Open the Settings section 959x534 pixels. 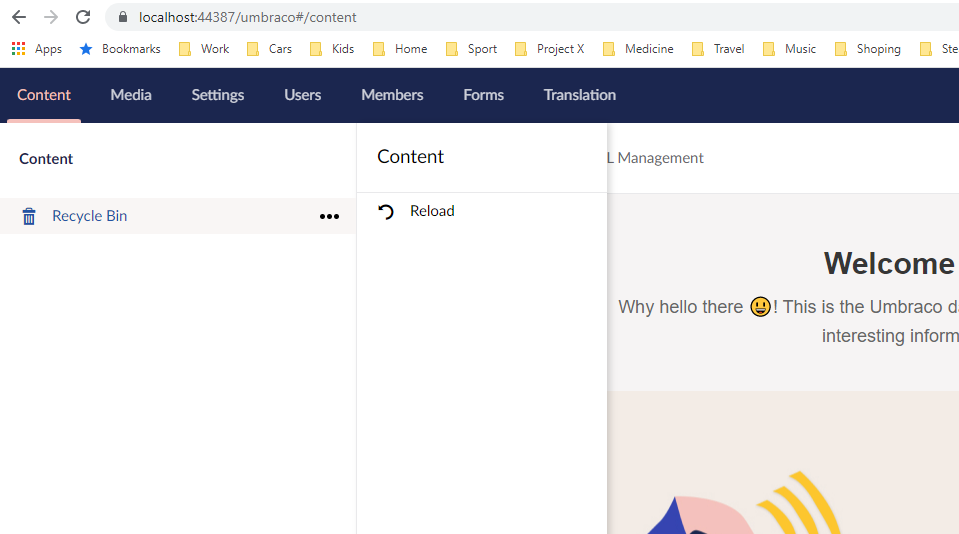tap(217, 95)
